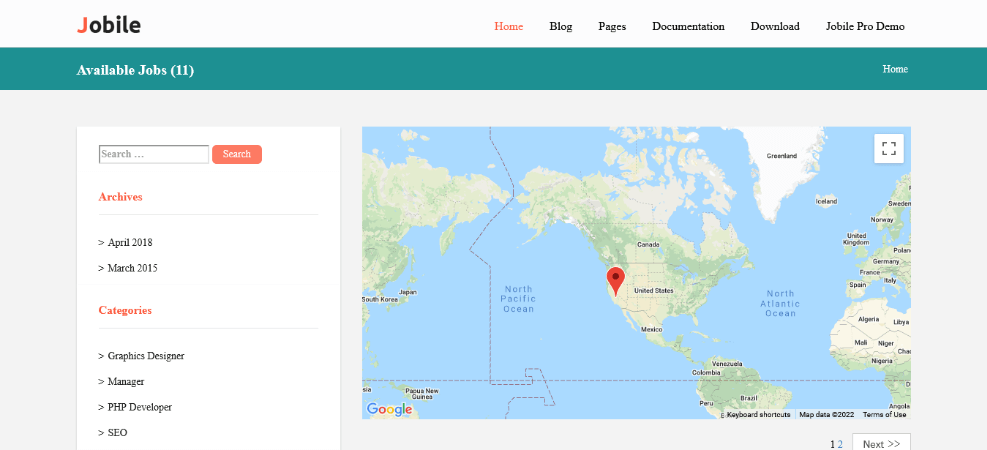The image size is (987, 450).
Task: Click the Venezuela label on the map
Action: coord(727,364)
